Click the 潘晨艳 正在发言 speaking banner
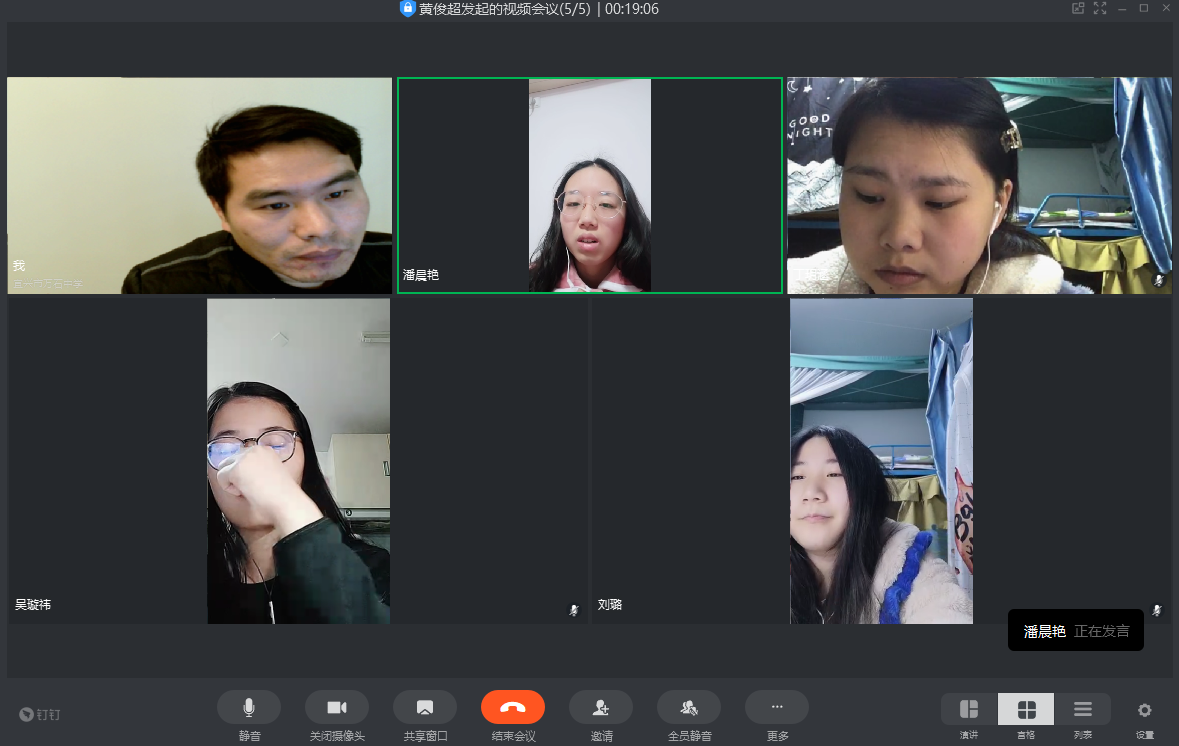The height and width of the screenshot is (746, 1179). [x=1075, y=630]
